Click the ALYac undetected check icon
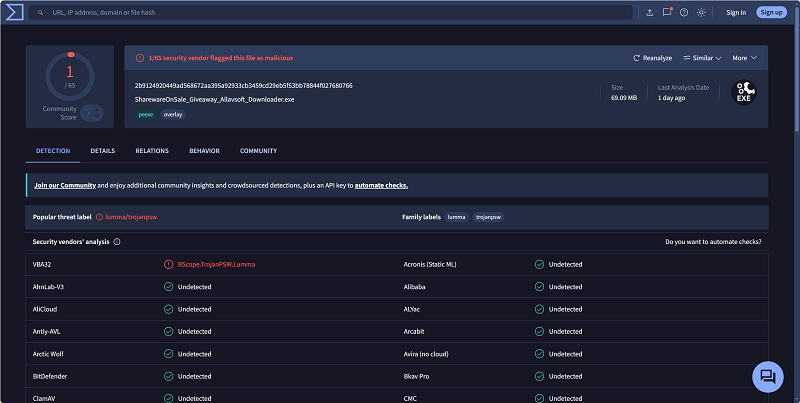This screenshot has height=403, width=800. point(539,309)
